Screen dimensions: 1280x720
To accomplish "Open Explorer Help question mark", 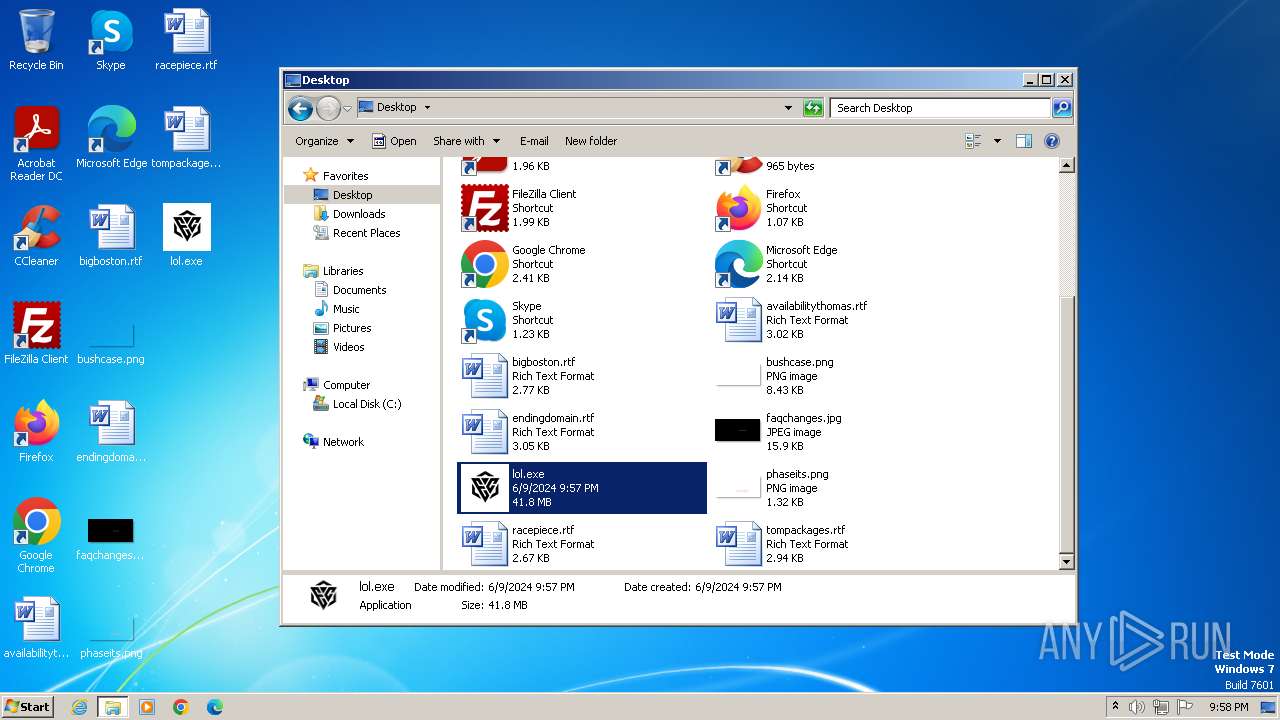I will (x=1052, y=141).
